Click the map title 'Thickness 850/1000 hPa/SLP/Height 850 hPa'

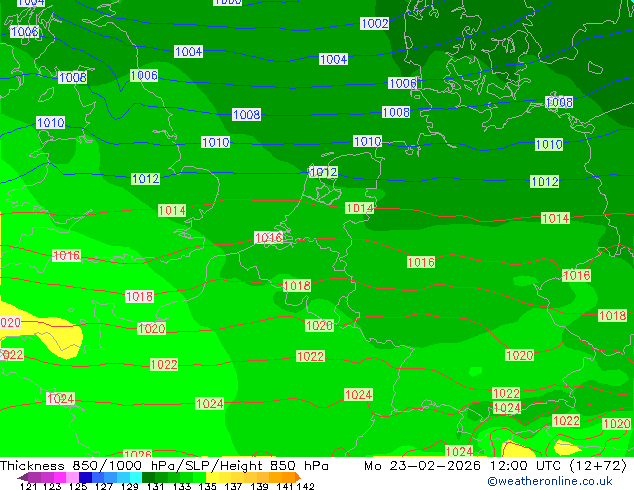click(164, 466)
